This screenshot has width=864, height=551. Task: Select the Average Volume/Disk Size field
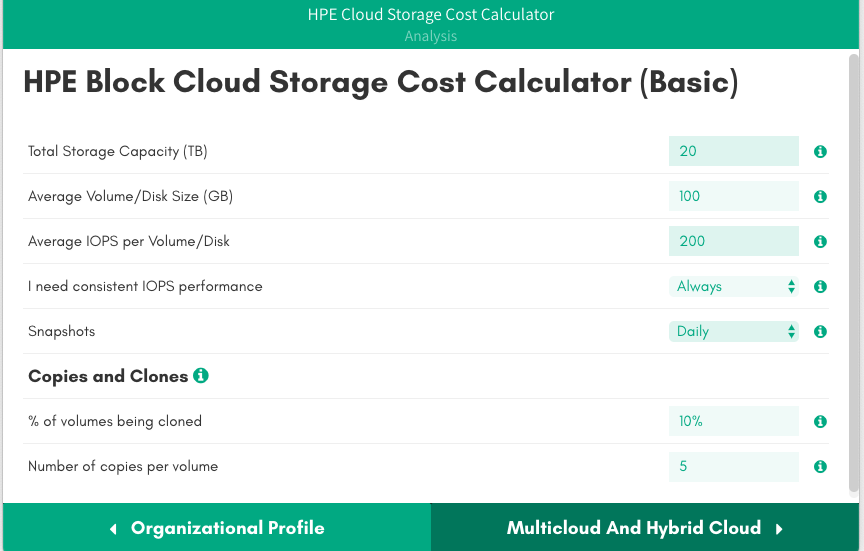click(734, 197)
